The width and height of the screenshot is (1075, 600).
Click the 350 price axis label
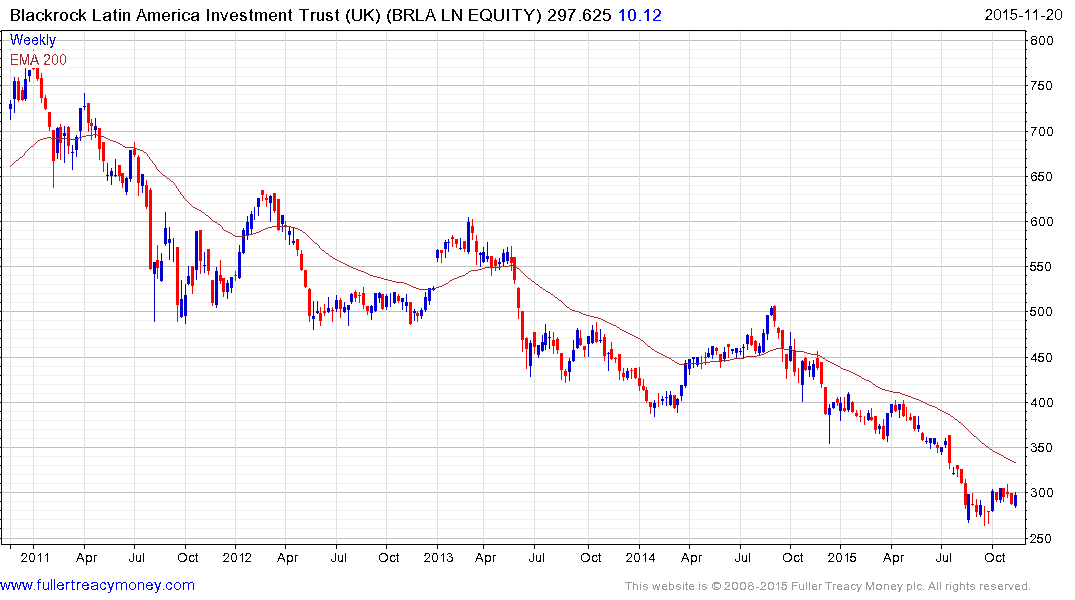(x=1041, y=448)
